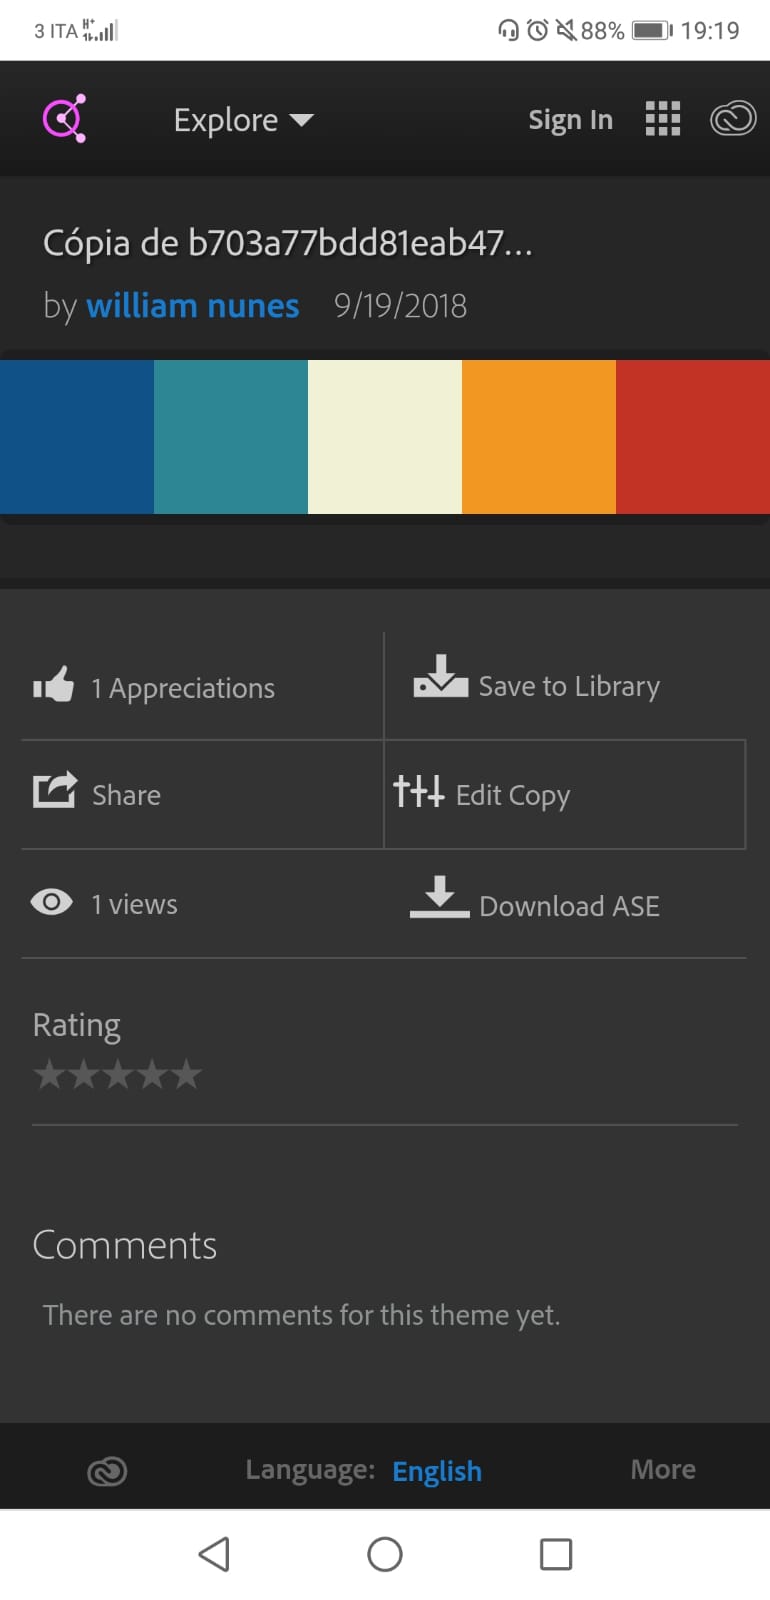
Task: Open the More footer link
Action: 663,1469
